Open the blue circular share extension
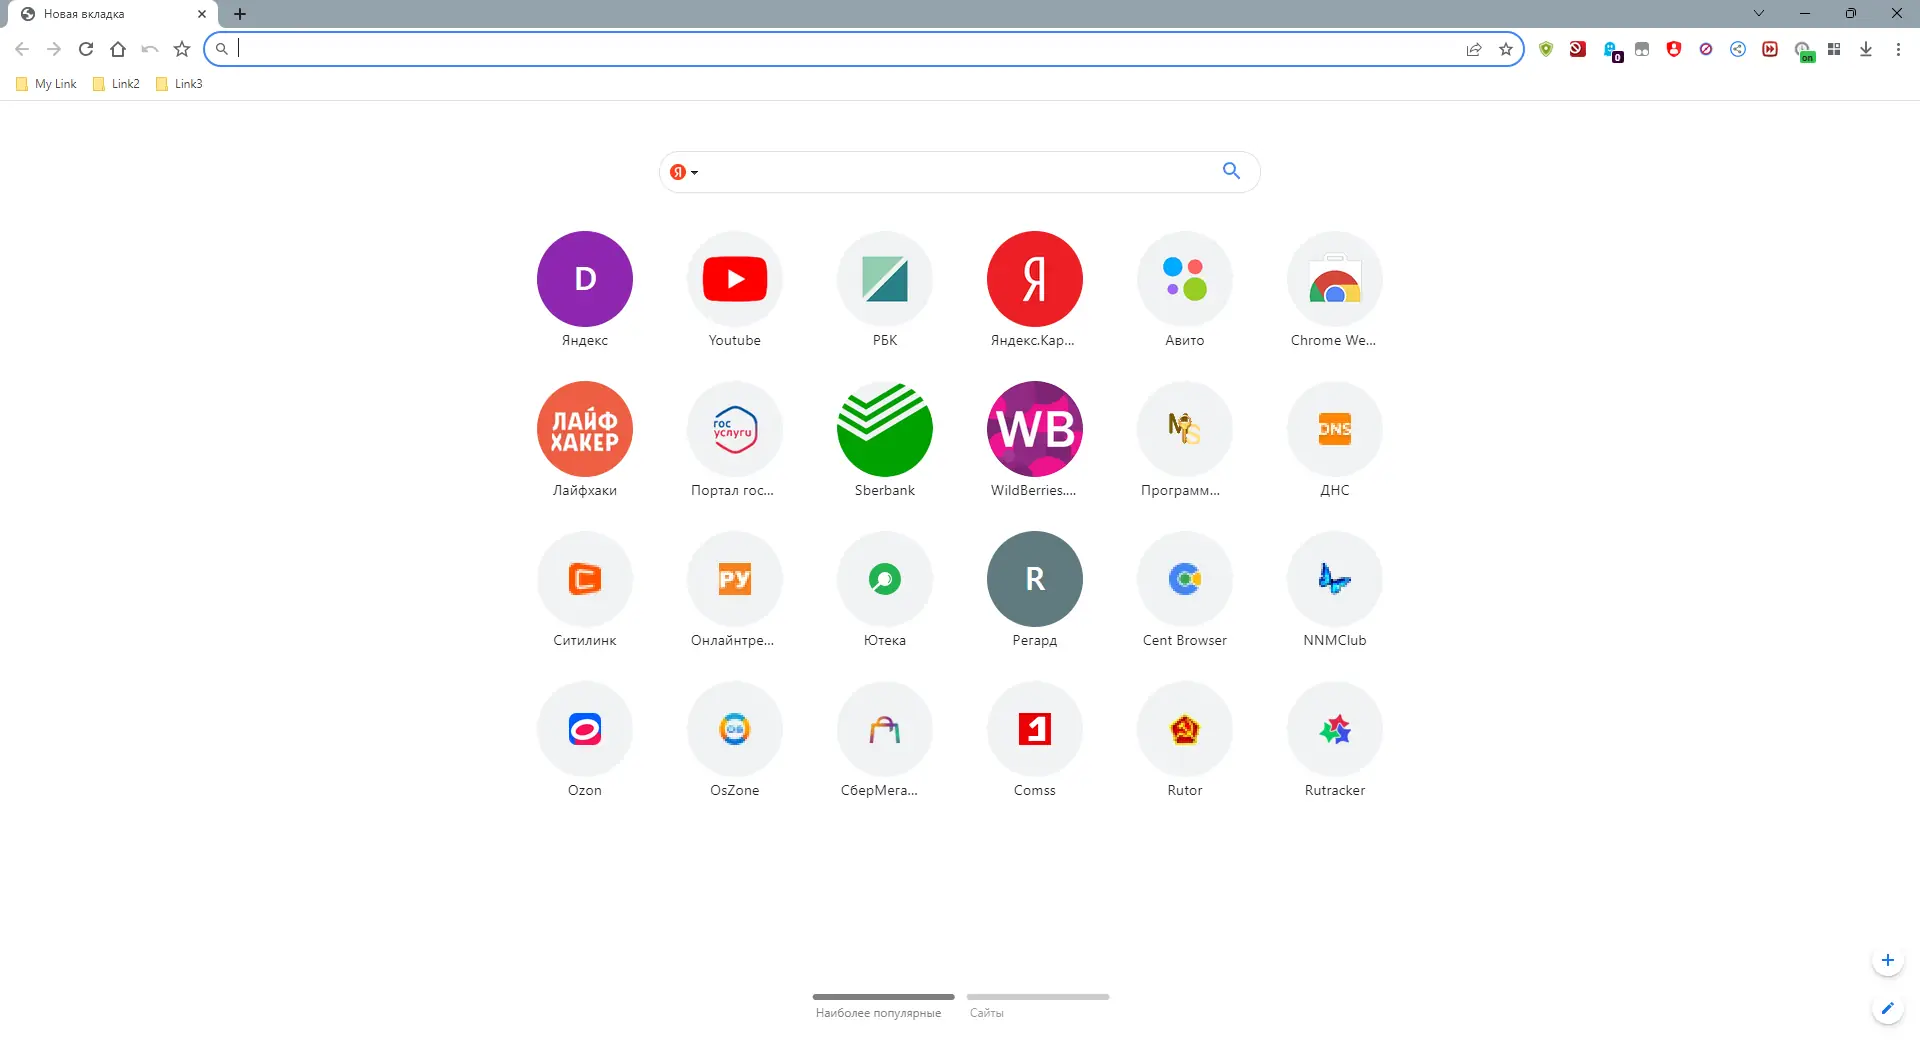 click(1738, 49)
